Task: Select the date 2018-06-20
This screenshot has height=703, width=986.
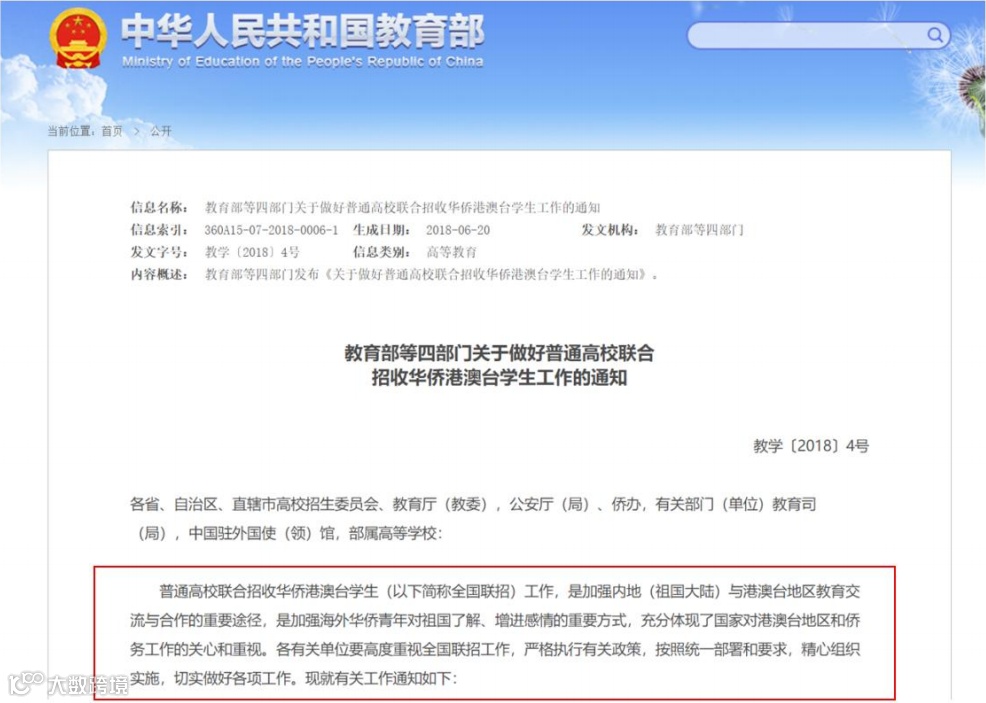Action: coord(458,230)
